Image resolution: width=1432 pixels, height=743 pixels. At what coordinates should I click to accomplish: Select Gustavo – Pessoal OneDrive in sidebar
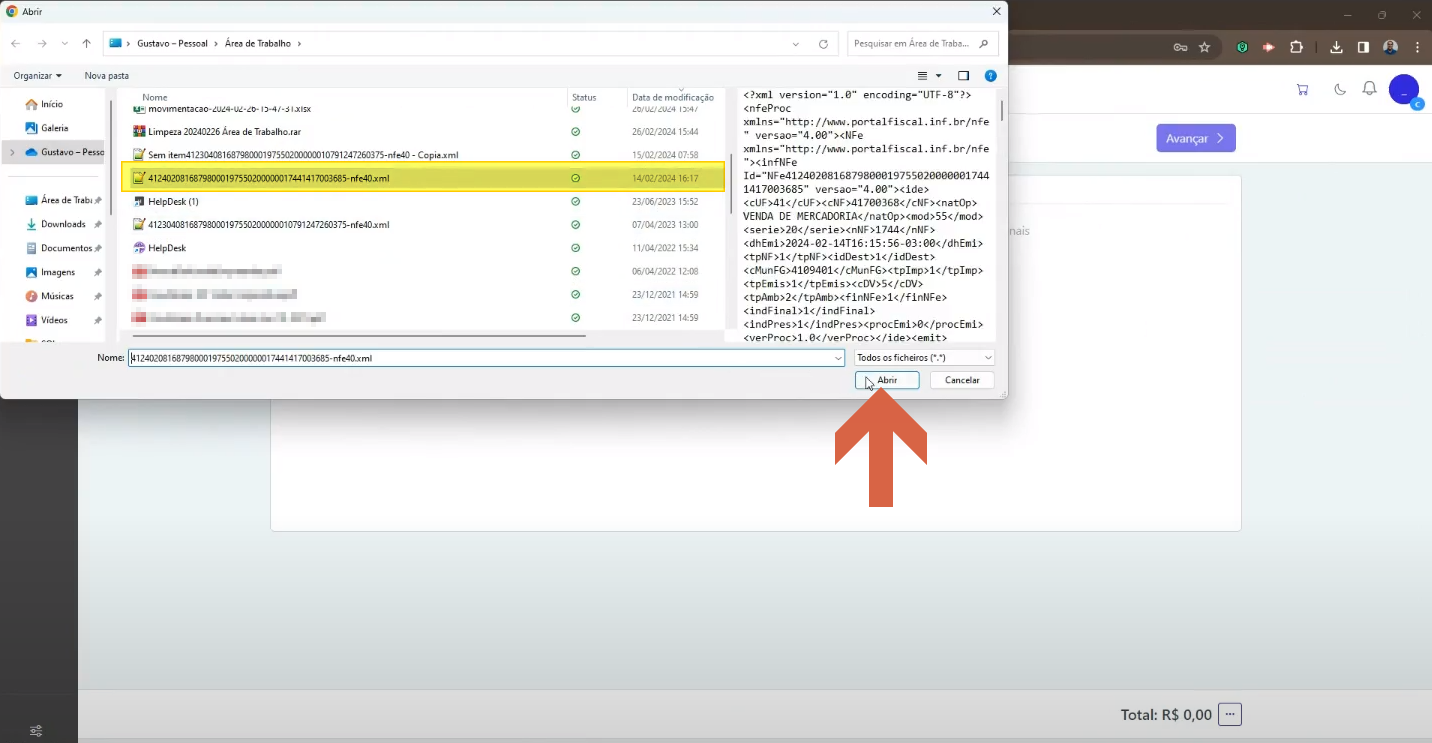coord(64,152)
